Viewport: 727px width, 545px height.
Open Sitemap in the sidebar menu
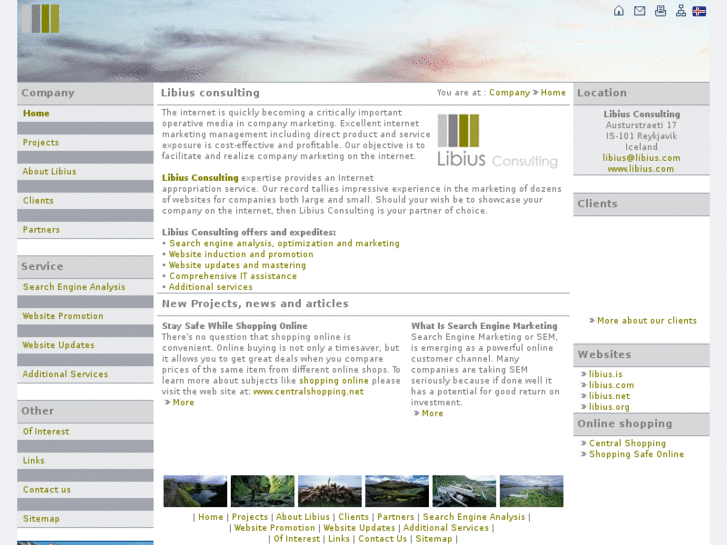41,519
